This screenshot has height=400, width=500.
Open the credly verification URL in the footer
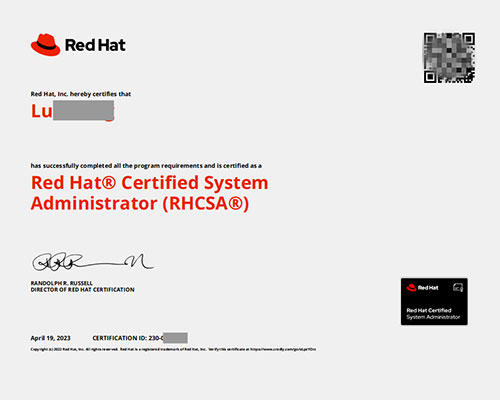(283, 349)
